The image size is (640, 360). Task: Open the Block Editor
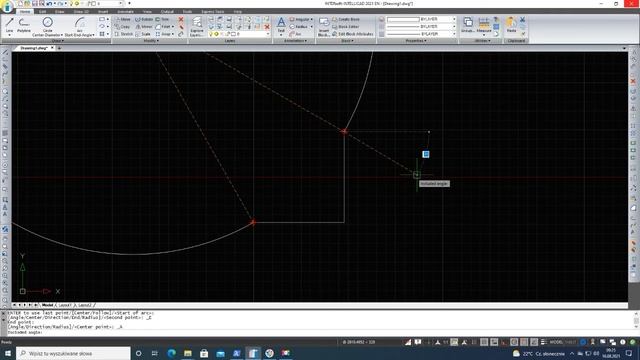click(x=346, y=27)
